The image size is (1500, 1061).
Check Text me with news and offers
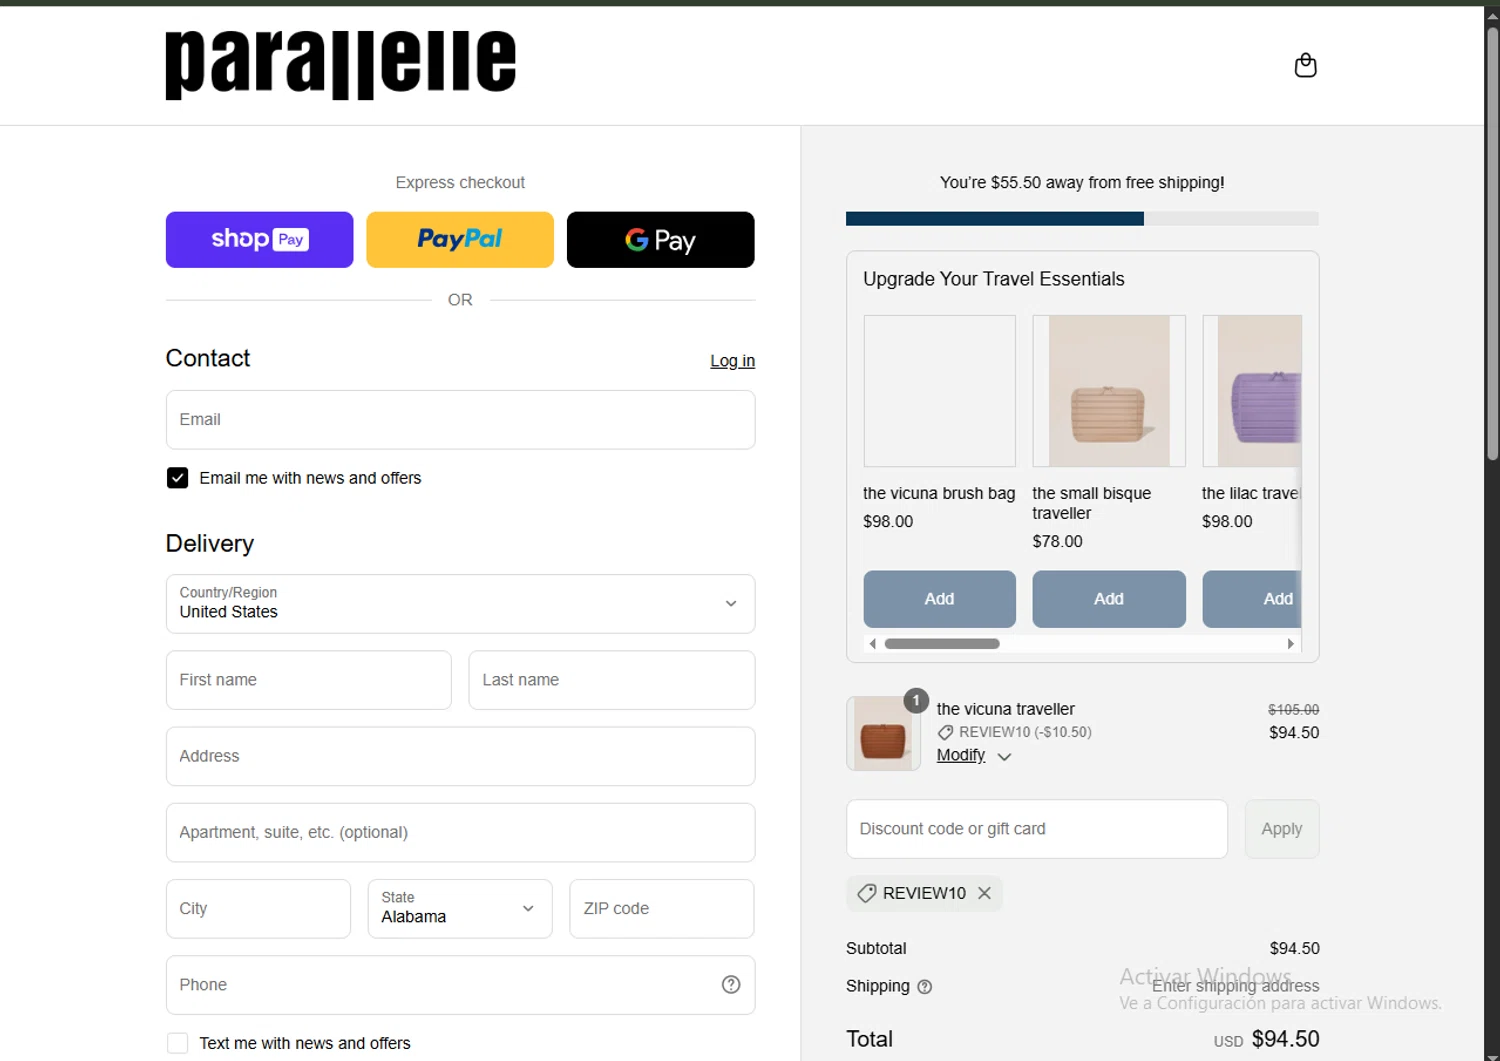177,1043
